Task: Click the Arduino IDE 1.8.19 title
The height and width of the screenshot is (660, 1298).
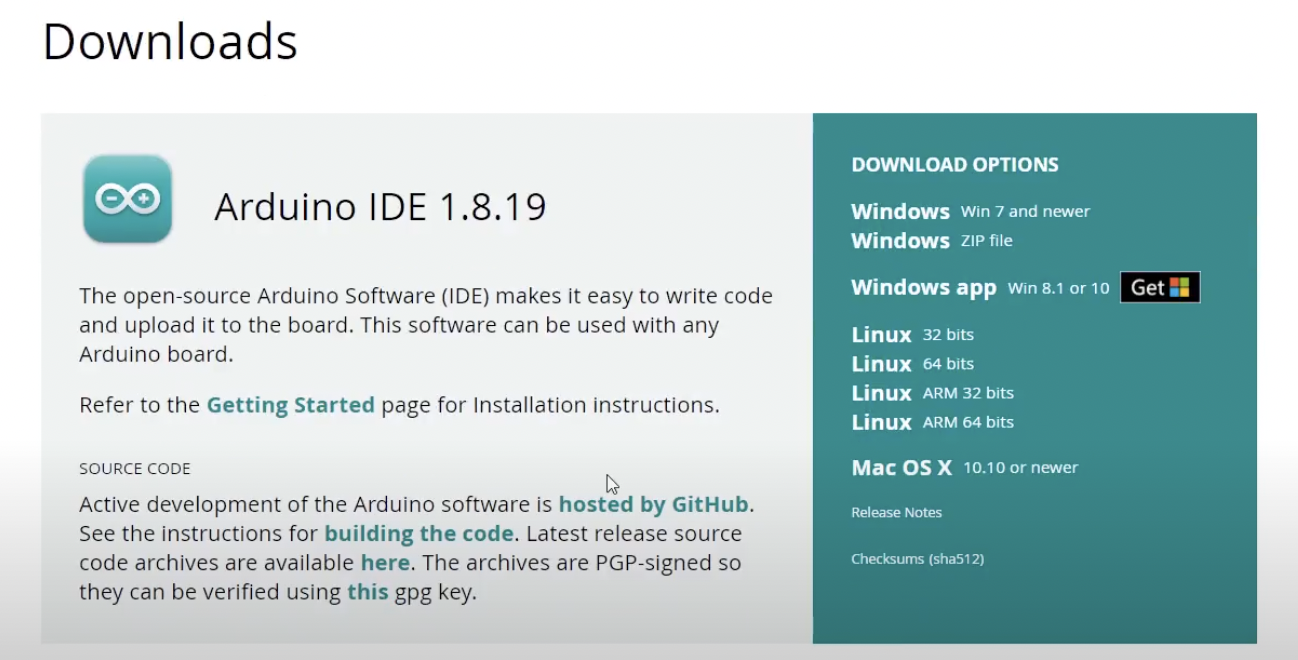Action: pyautogui.click(x=380, y=207)
